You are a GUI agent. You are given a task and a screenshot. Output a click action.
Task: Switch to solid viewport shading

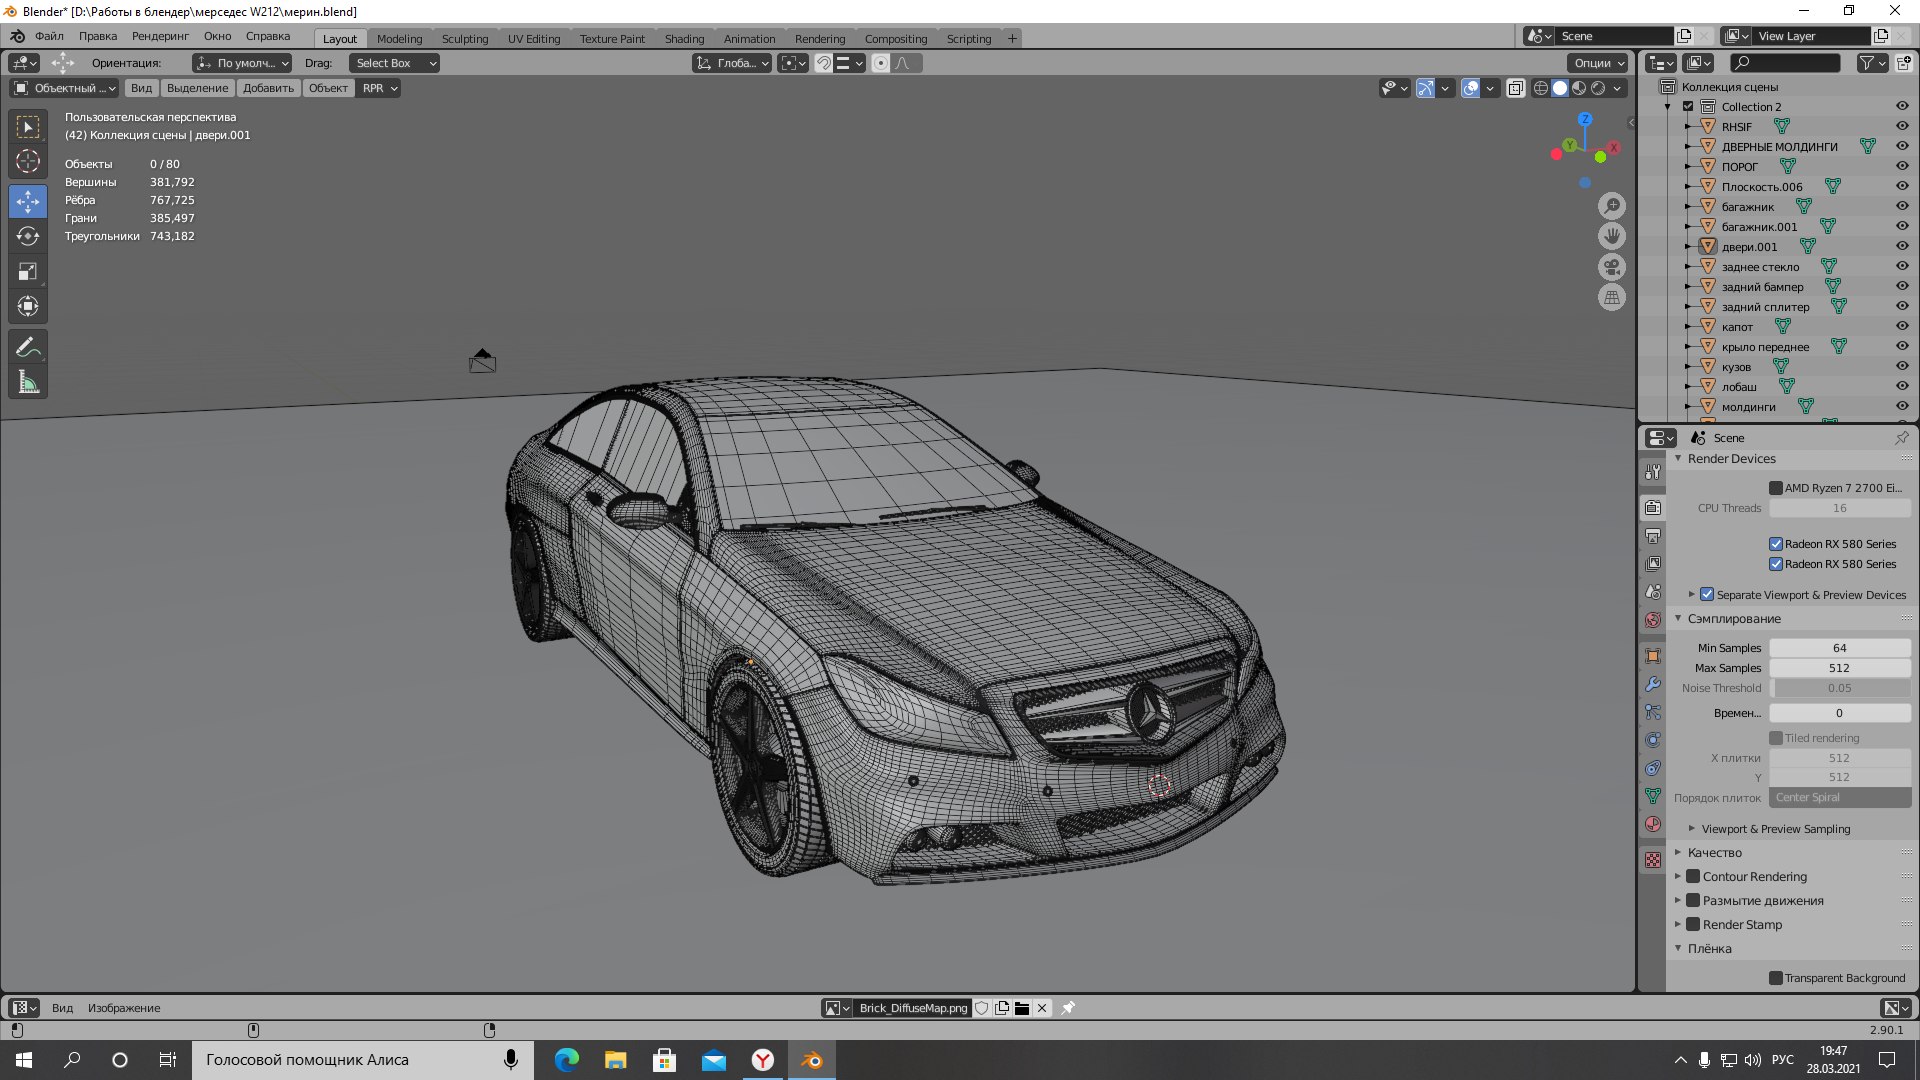pos(1560,88)
